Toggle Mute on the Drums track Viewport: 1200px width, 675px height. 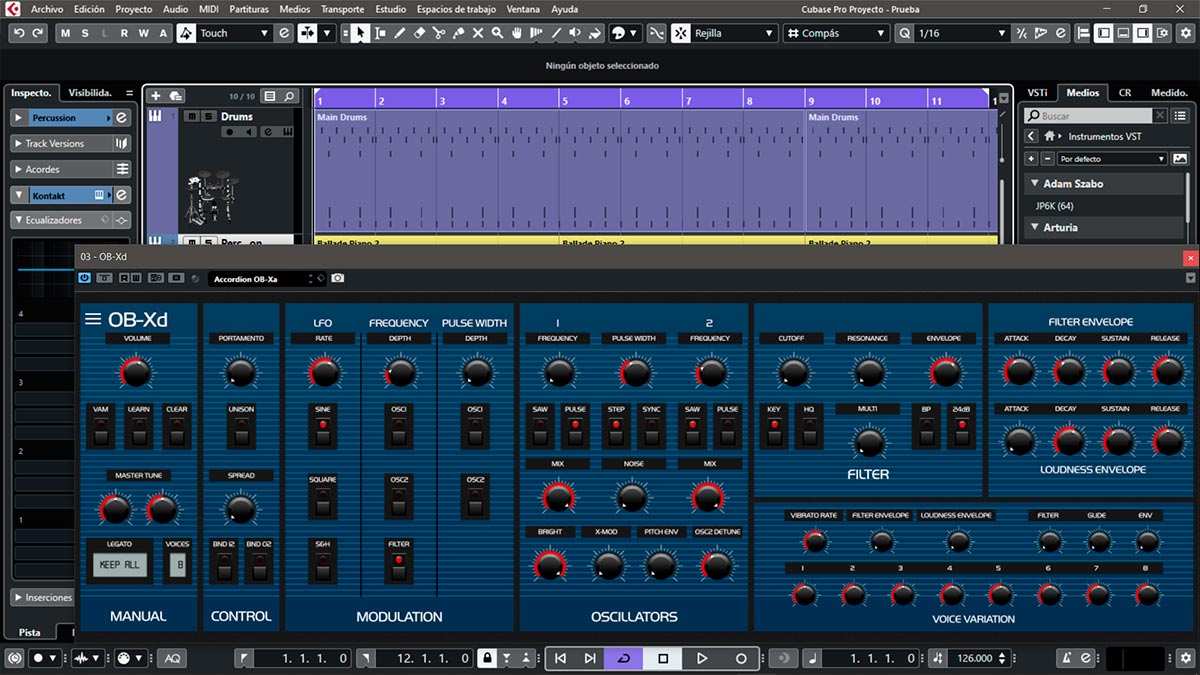click(192, 116)
